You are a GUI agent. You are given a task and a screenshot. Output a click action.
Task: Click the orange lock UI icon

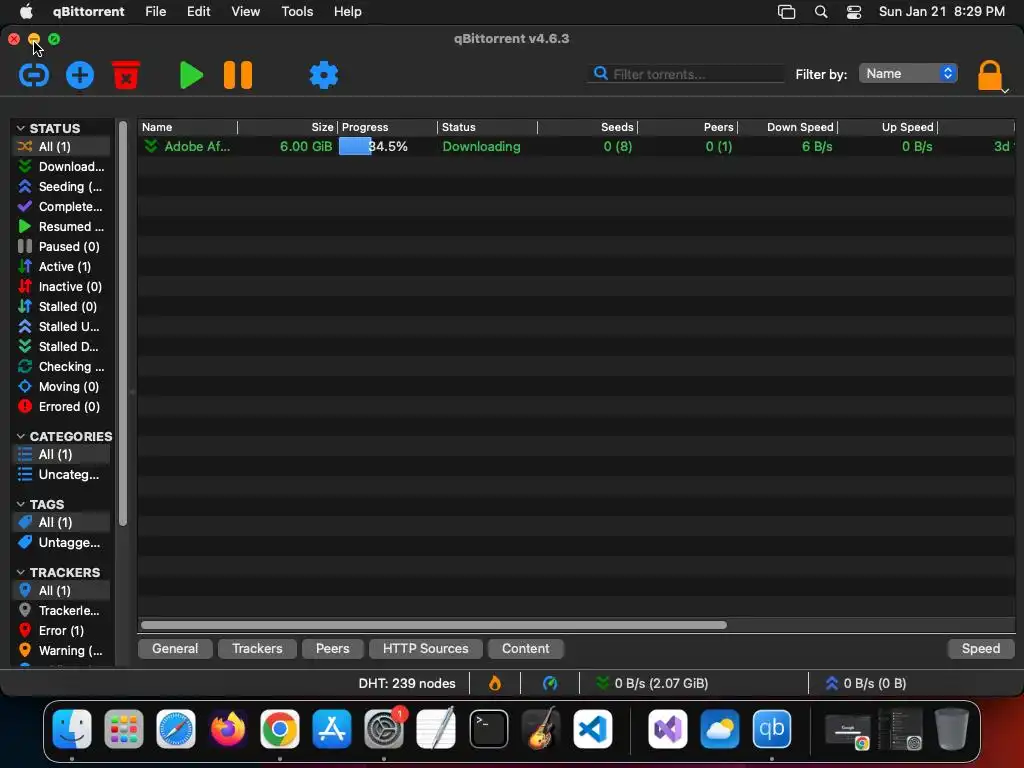tap(989, 75)
